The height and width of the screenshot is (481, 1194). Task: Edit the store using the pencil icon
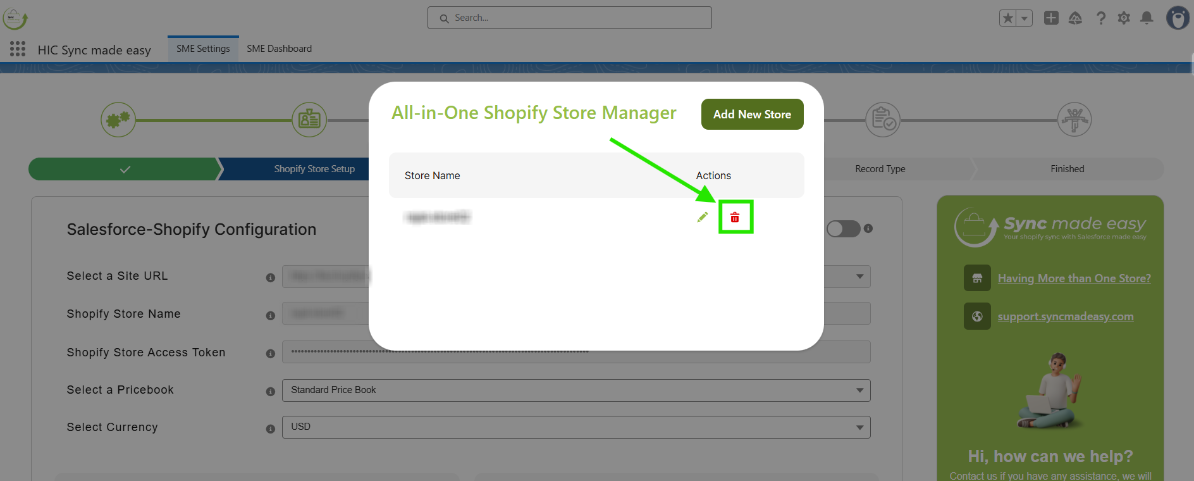(x=702, y=217)
